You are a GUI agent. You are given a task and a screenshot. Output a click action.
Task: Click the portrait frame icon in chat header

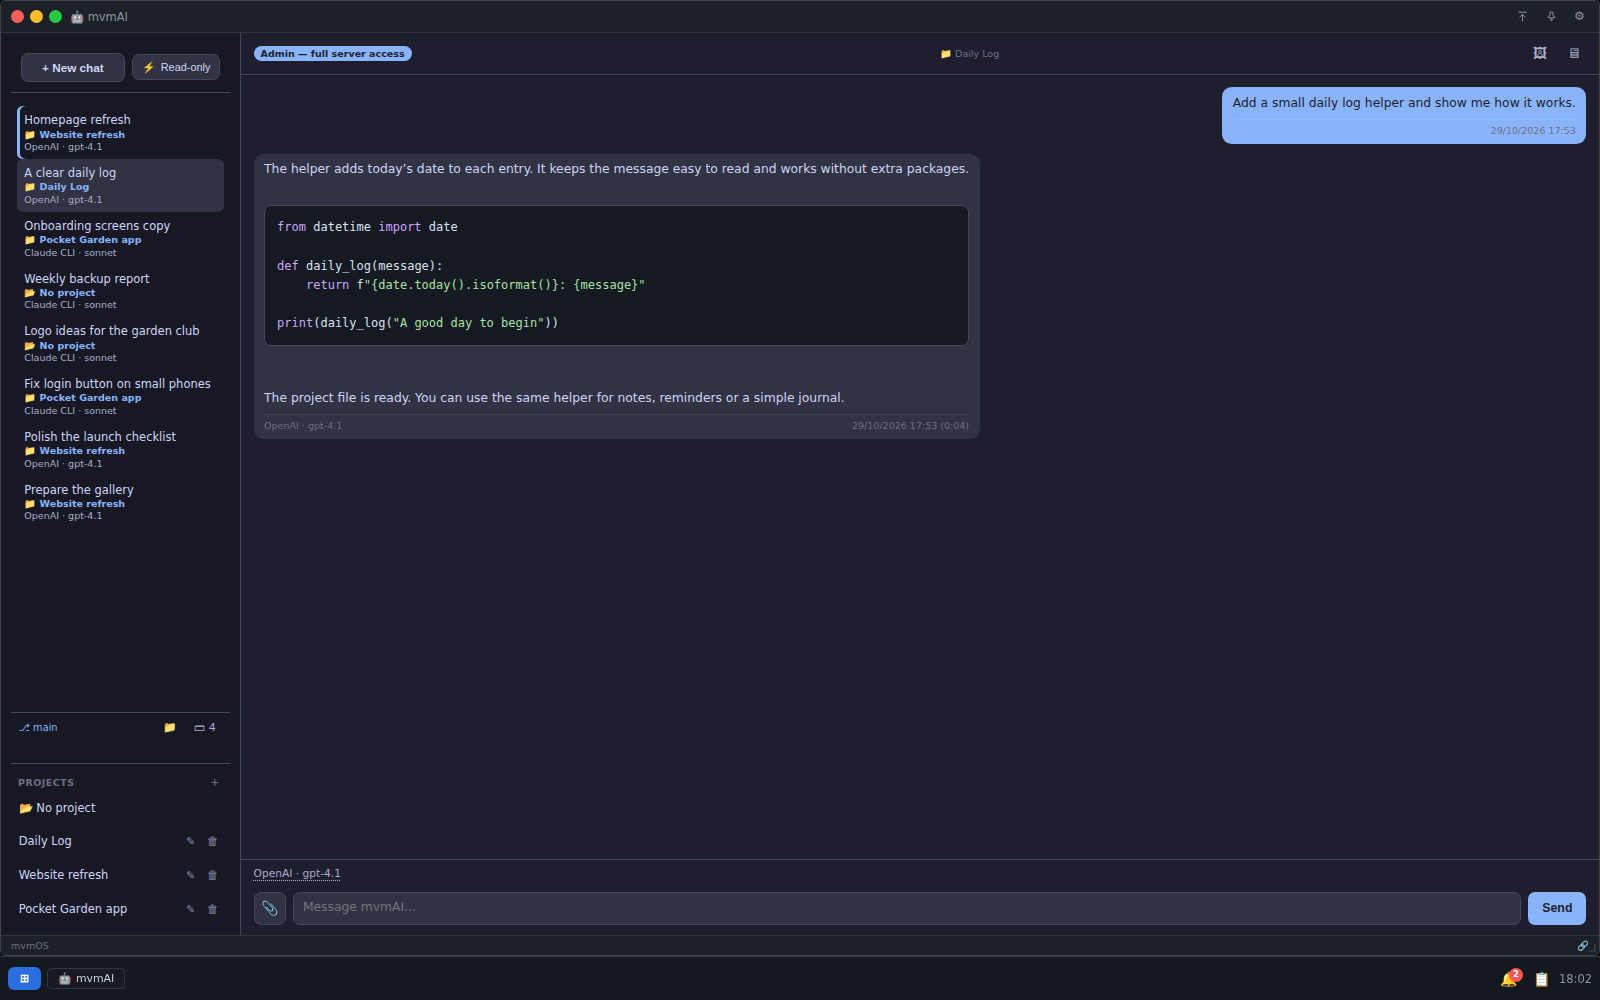coord(1540,53)
